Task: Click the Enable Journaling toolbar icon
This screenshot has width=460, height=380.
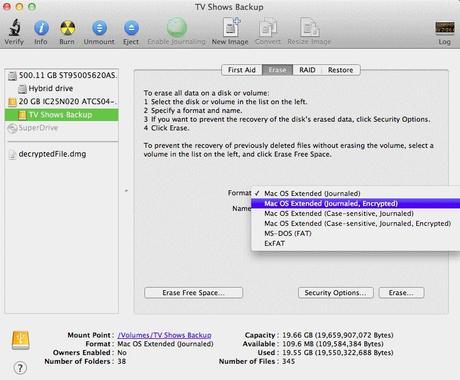Action: 176,27
